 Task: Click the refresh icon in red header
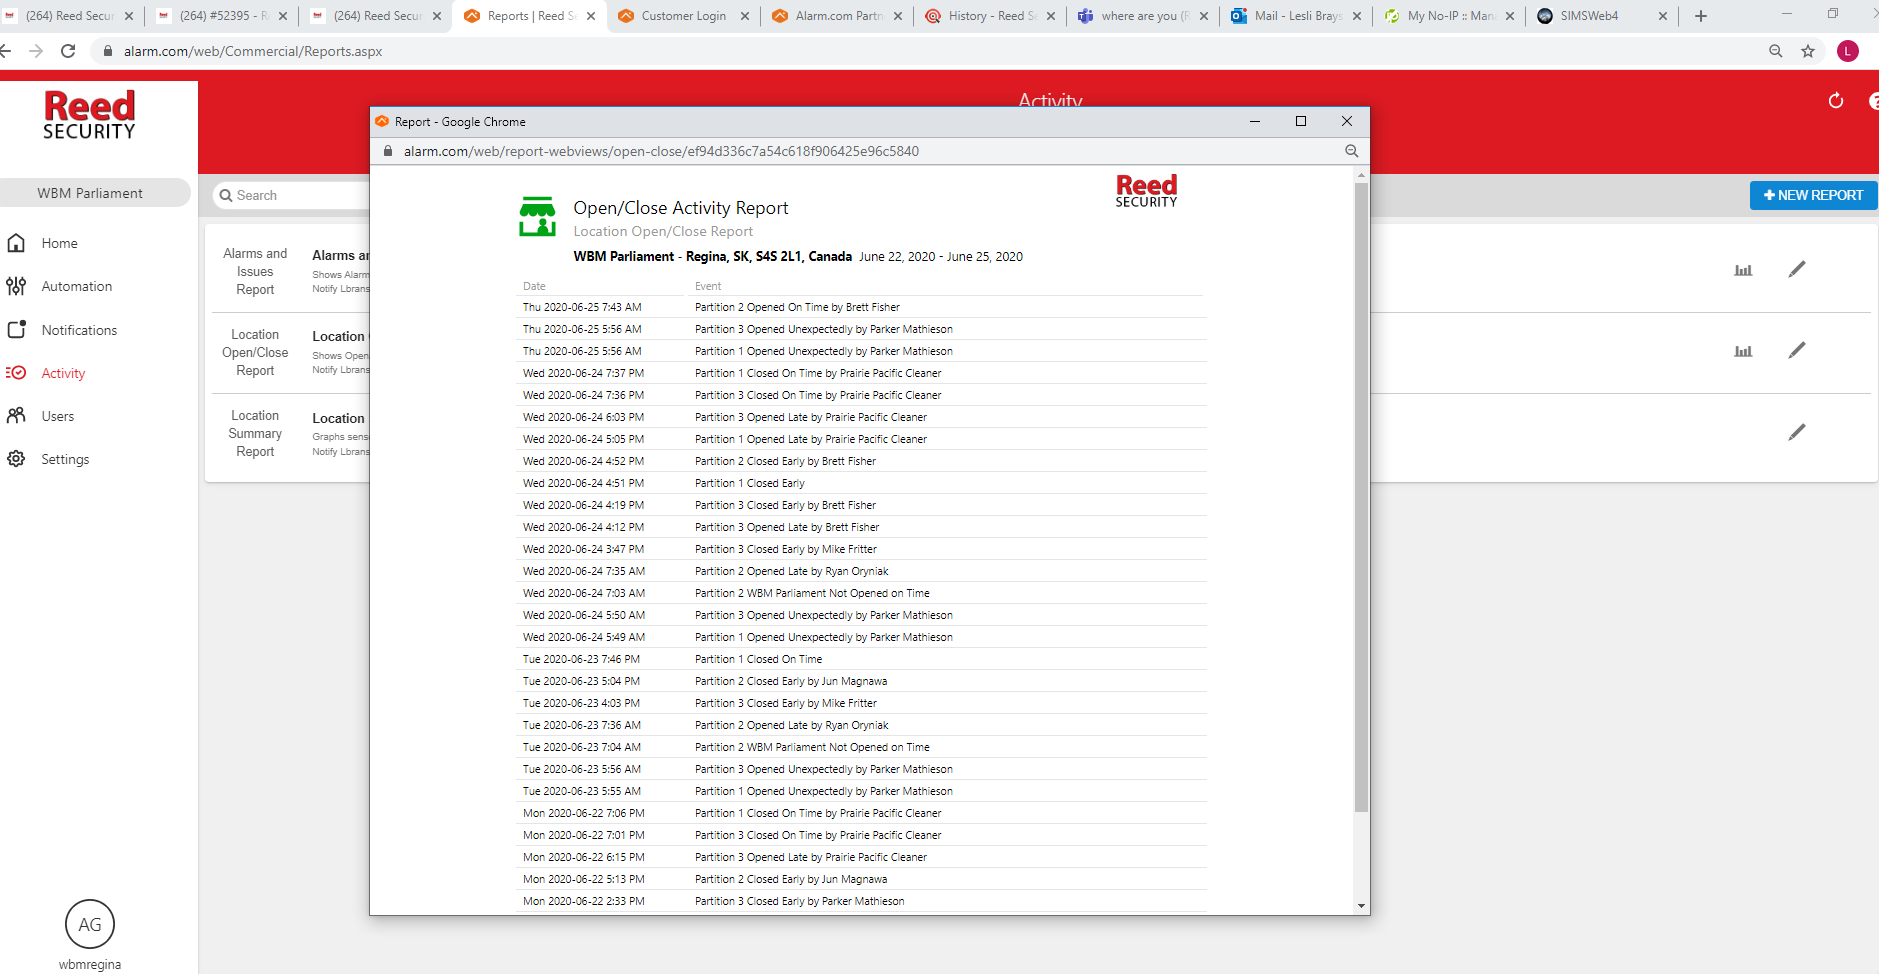click(1836, 100)
